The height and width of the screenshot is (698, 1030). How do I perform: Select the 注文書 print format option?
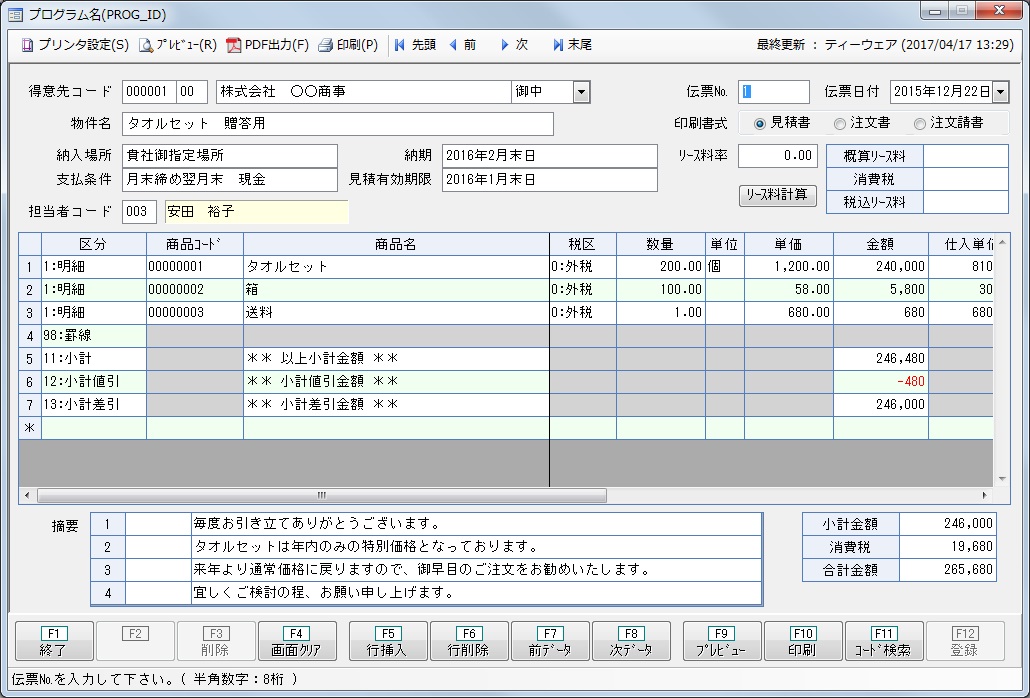837,123
